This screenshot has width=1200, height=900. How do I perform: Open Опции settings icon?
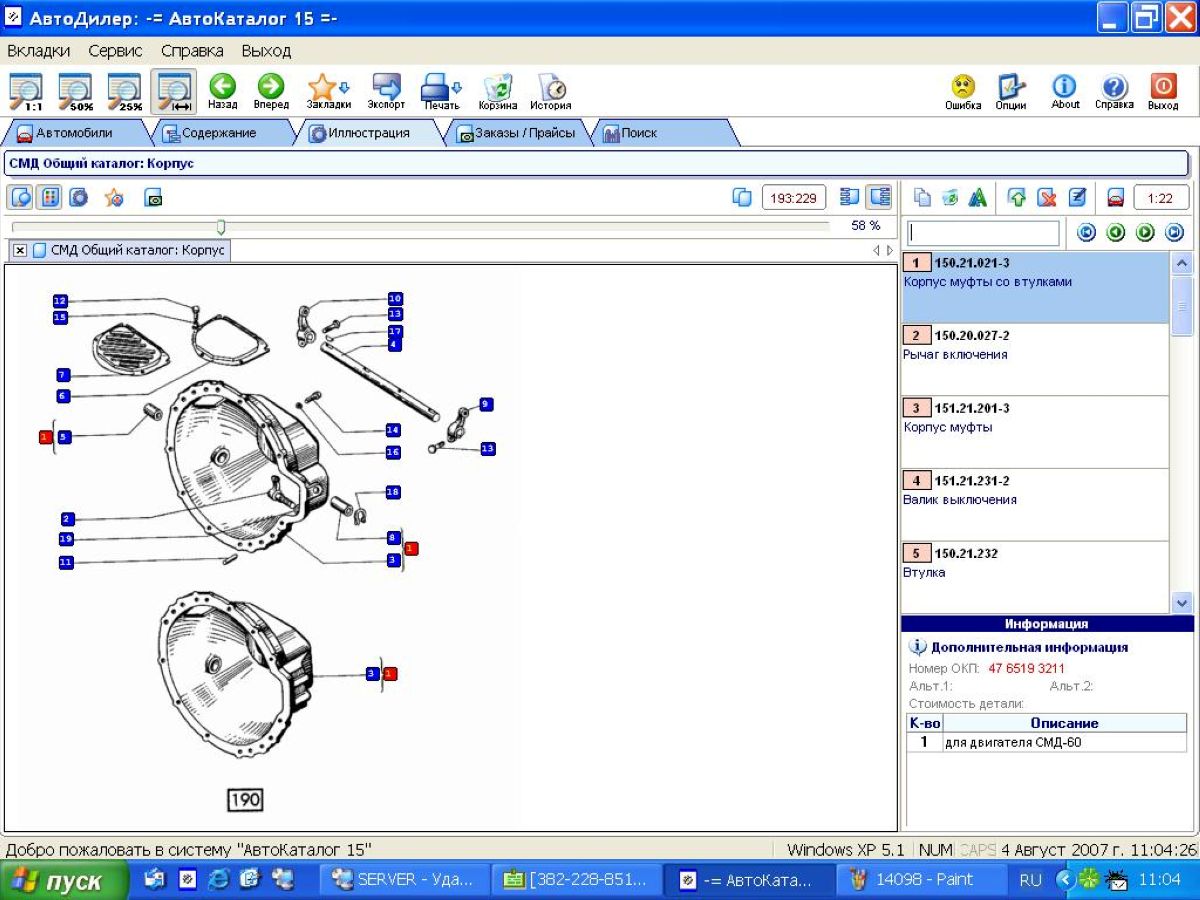(1010, 90)
